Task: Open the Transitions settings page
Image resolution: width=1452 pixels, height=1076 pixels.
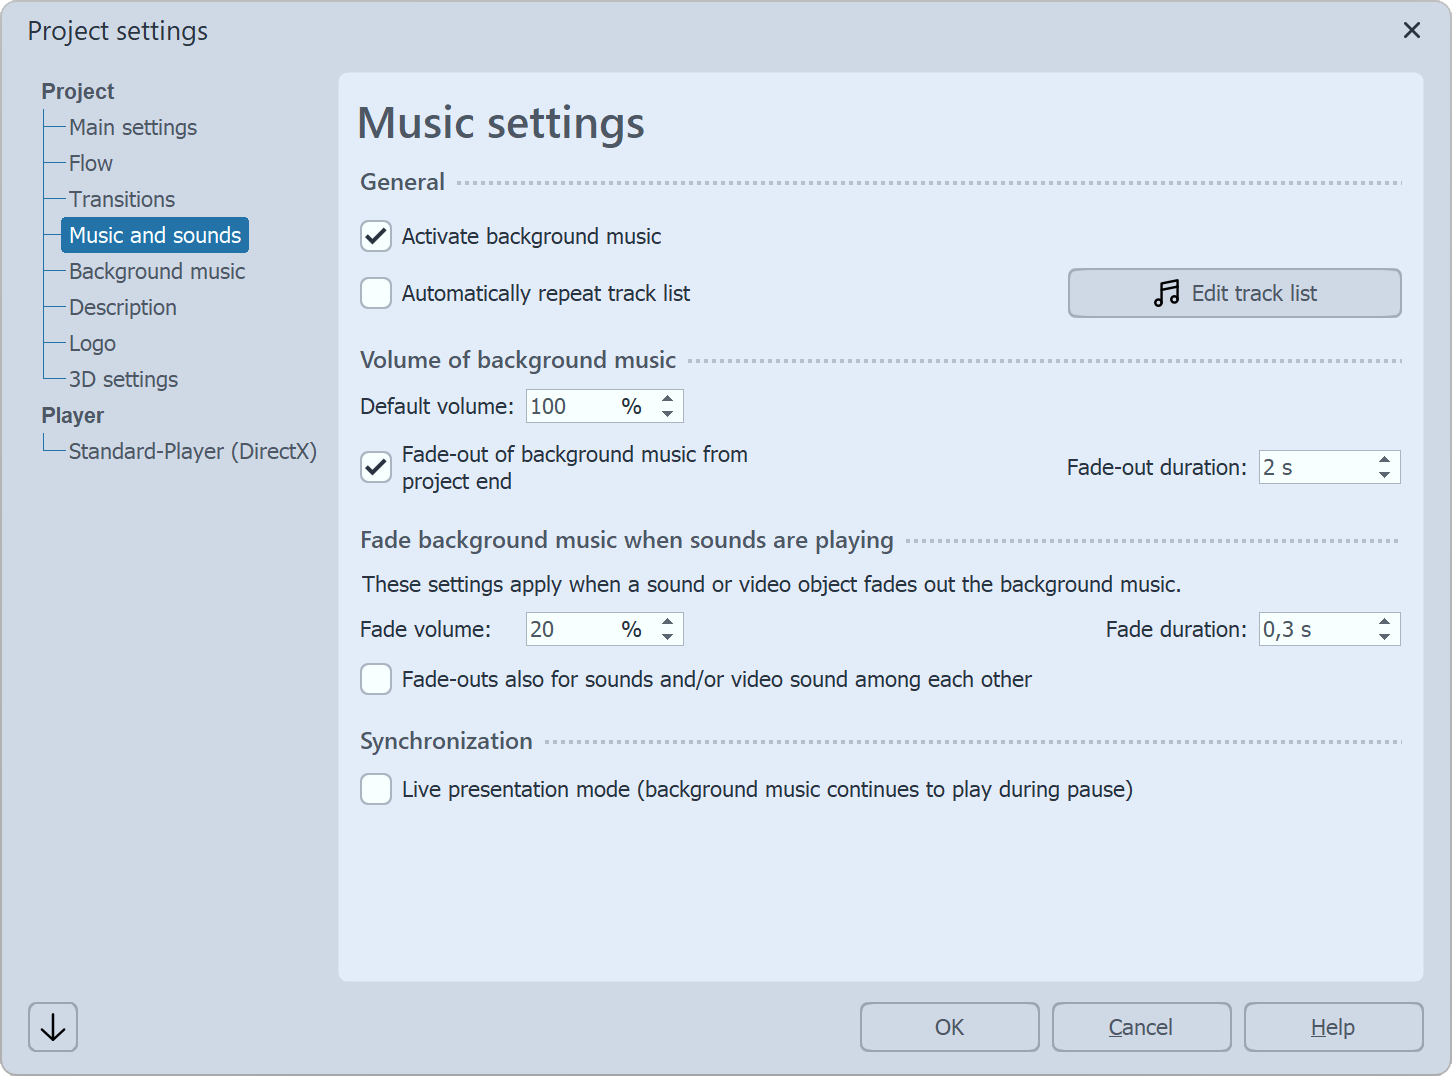Action: coord(122,199)
